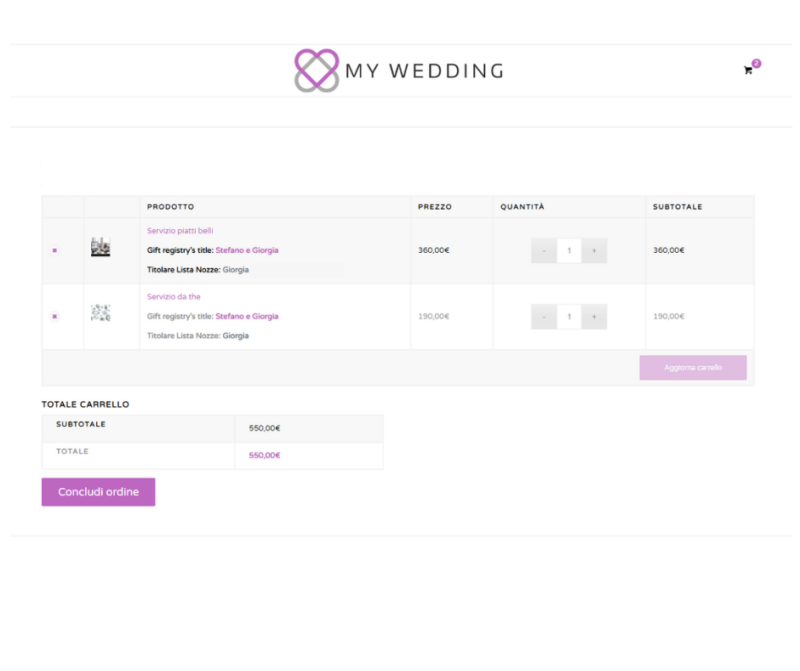This screenshot has width=800, height=671.
Task: Open Servizio piatti belli product thumbnail
Action: [100, 248]
